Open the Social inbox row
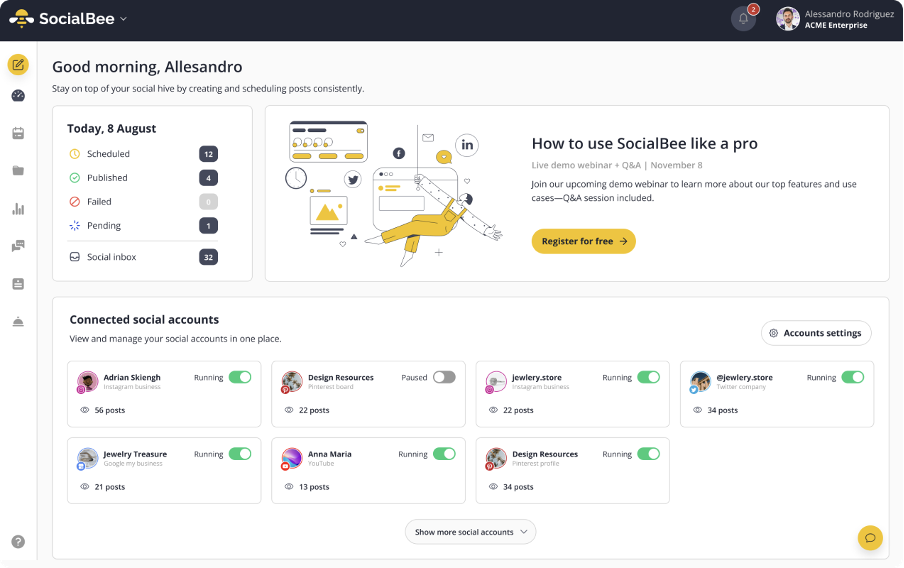The height and width of the screenshot is (568, 904). click(142, 257)
